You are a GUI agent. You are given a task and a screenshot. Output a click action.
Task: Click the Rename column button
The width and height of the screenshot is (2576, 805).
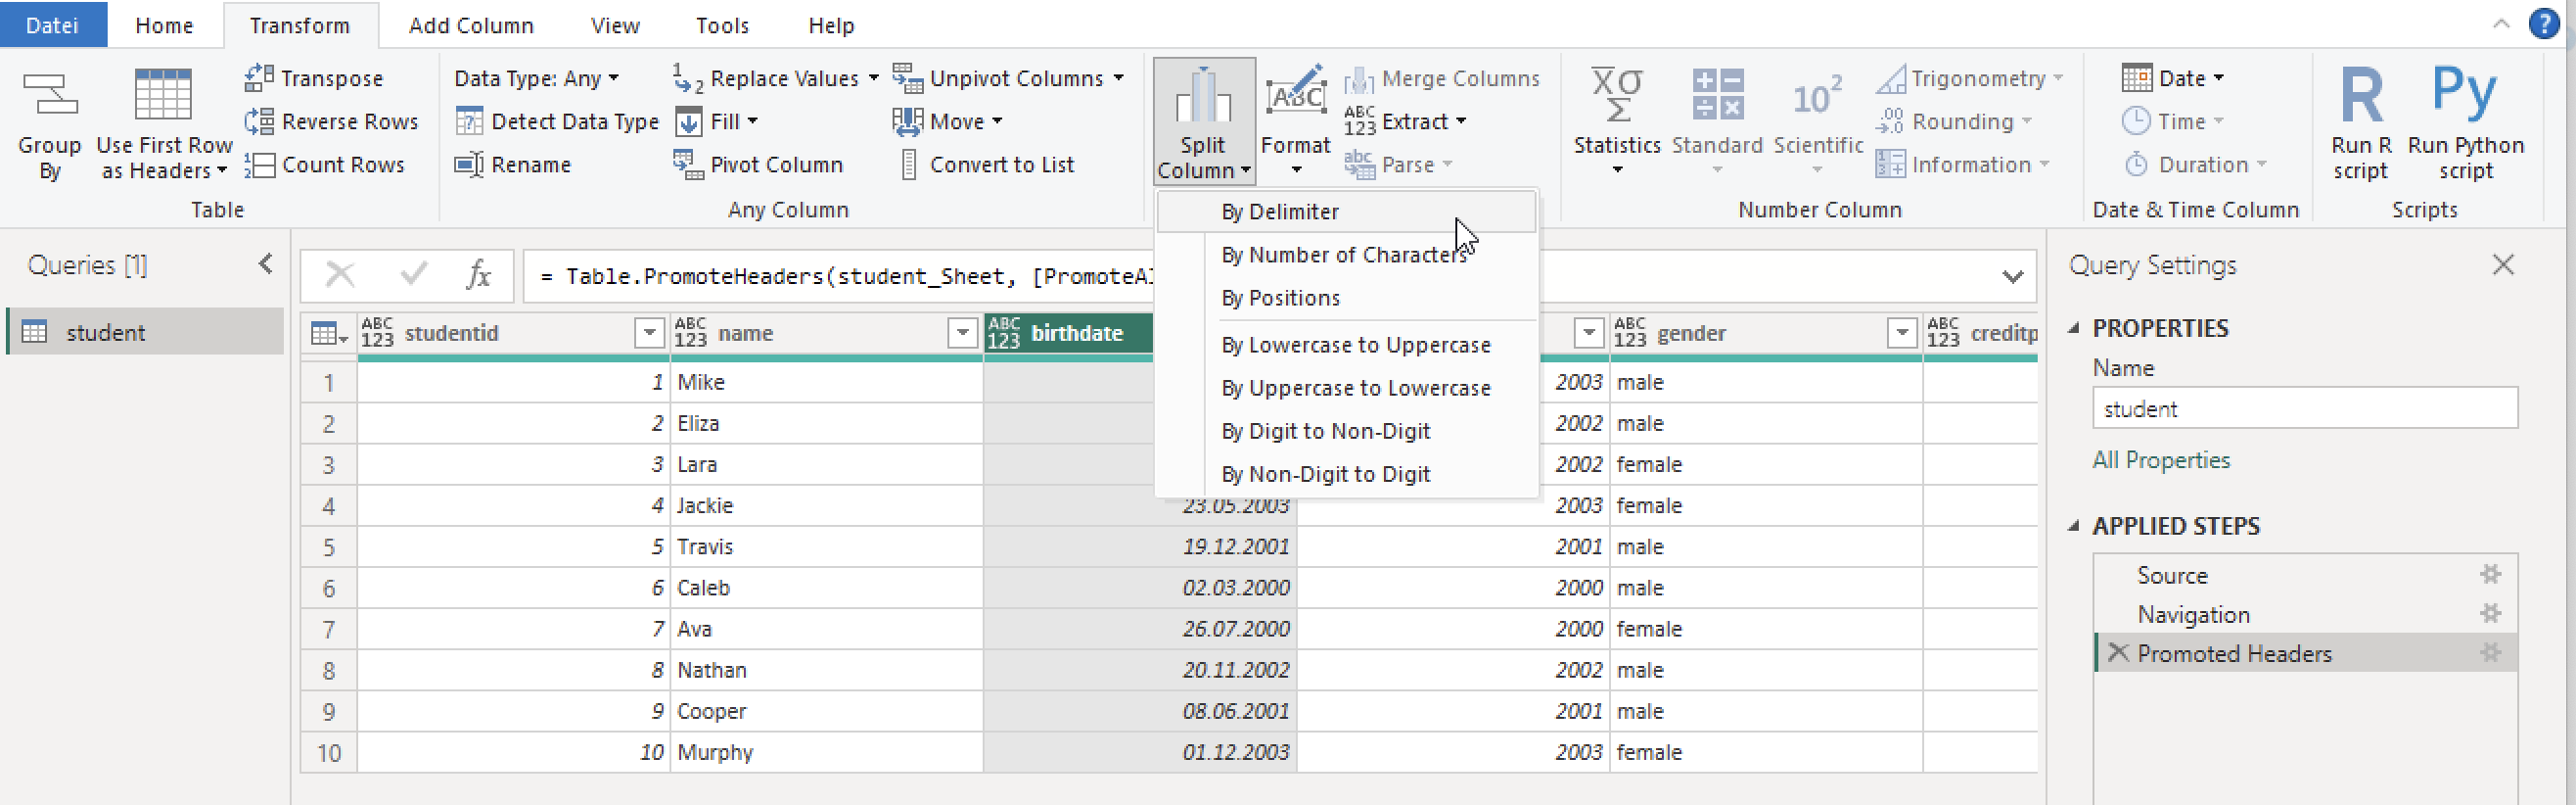[513, 164]
